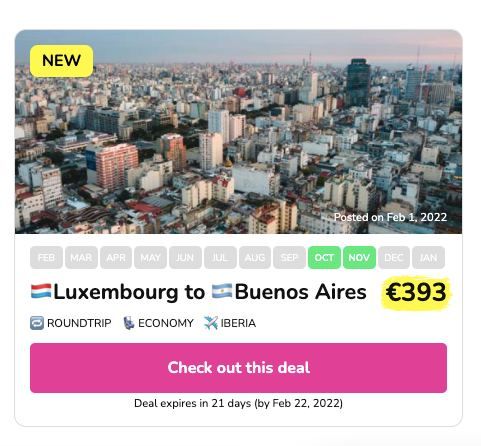Screen dimensions: 481x446
Task: Click the airplane icon beside Iberia
Action: point(211,323)
